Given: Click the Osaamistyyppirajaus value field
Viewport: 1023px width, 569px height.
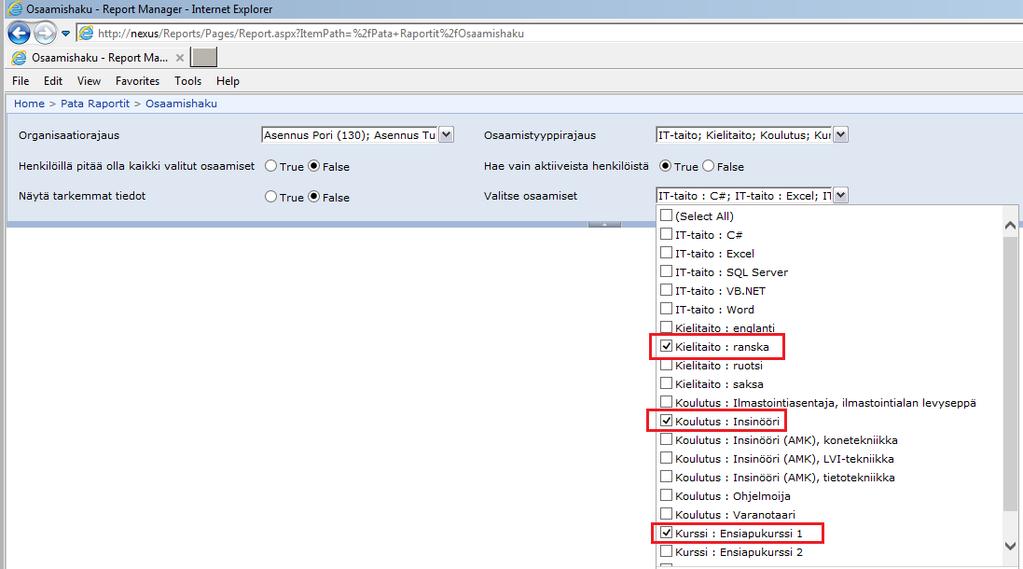Looking at the screenshot, I should click(x=744, y=135).
